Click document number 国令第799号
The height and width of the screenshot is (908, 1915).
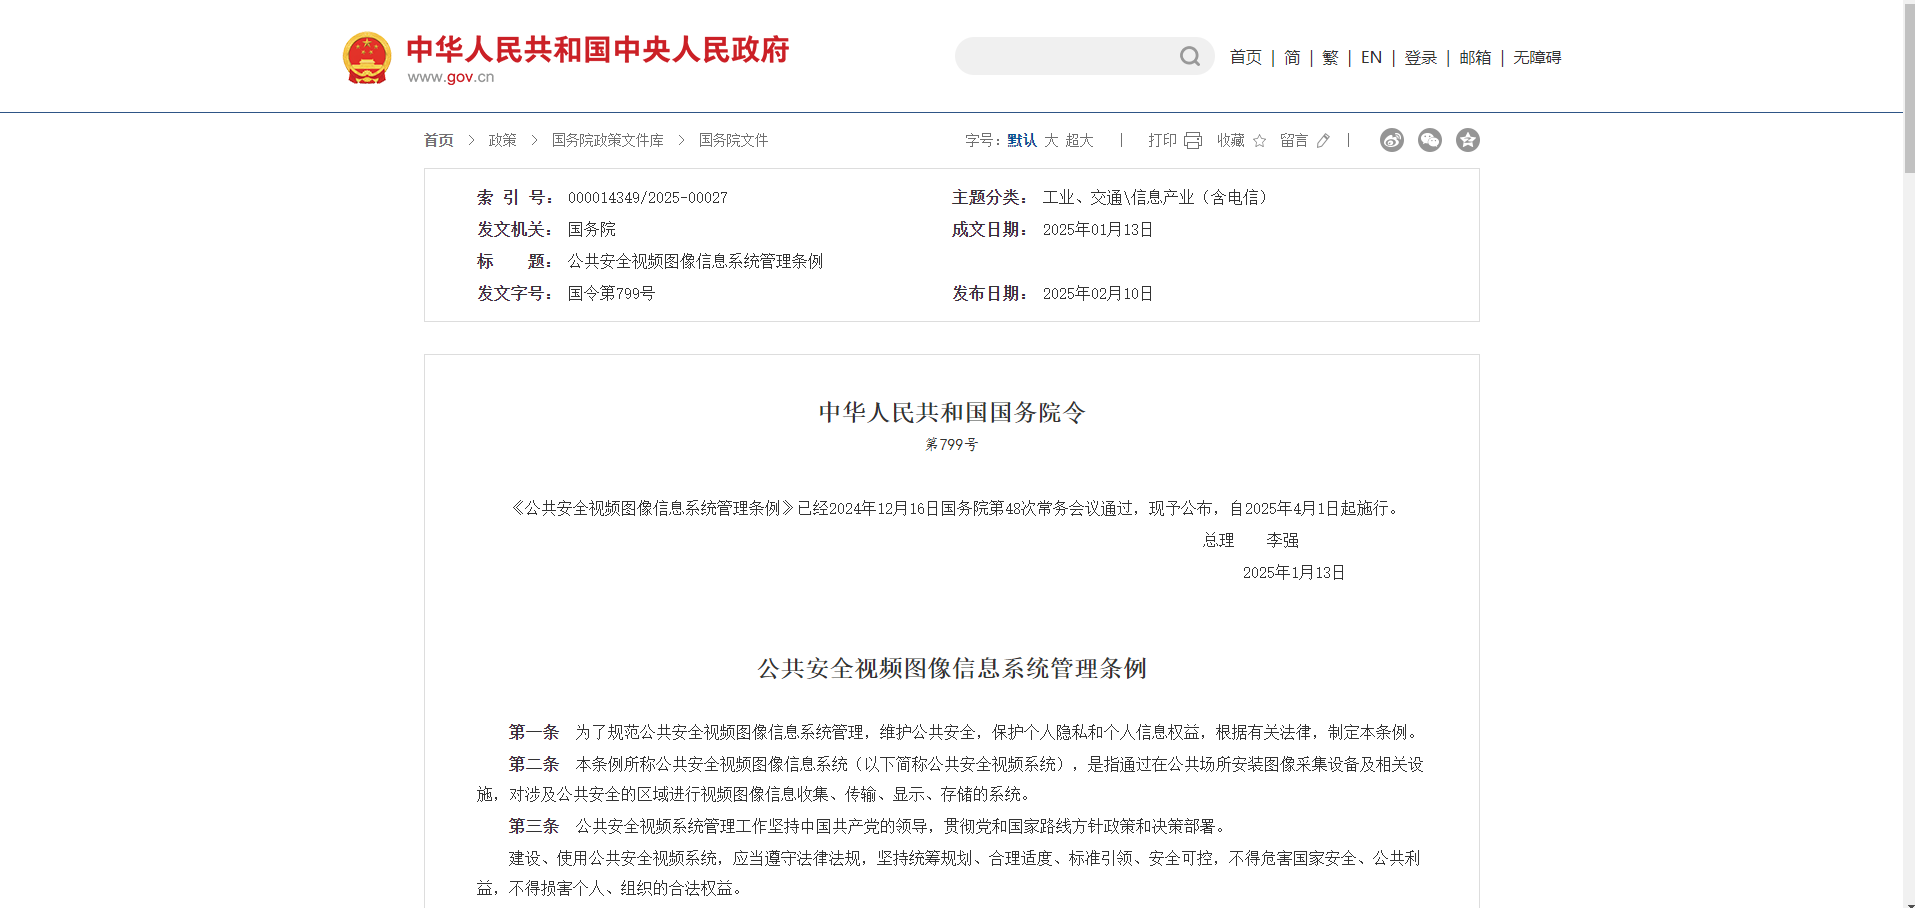tap(611, 294)
